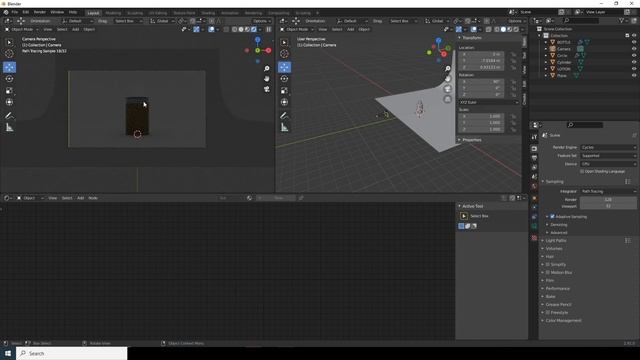Click the Render samples field showing 128
The height and width of the screenshot is (360, 640).
(608, 200)
